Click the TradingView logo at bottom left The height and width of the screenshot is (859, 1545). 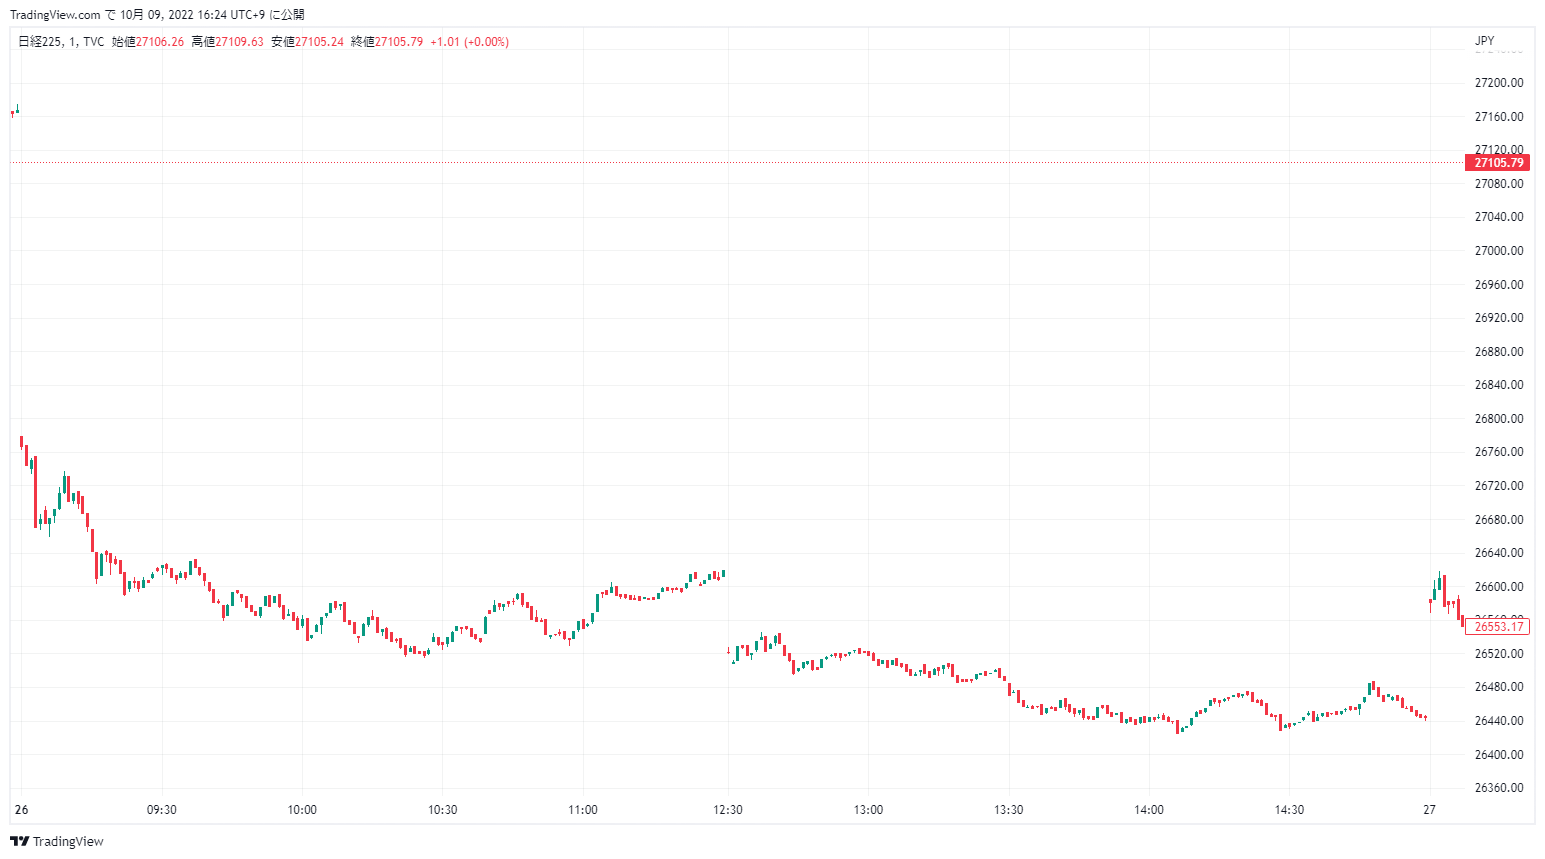click(x=57, y=841)
